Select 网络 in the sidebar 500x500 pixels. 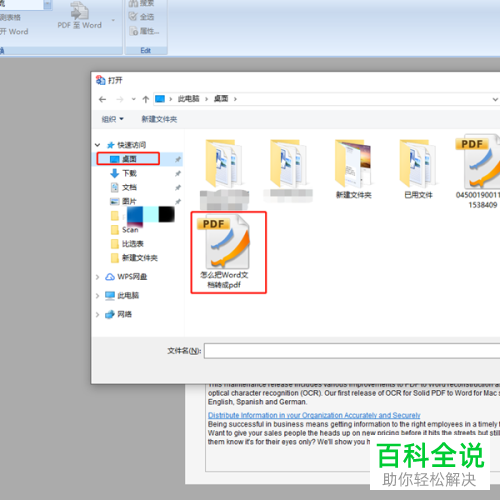(118, 314)
